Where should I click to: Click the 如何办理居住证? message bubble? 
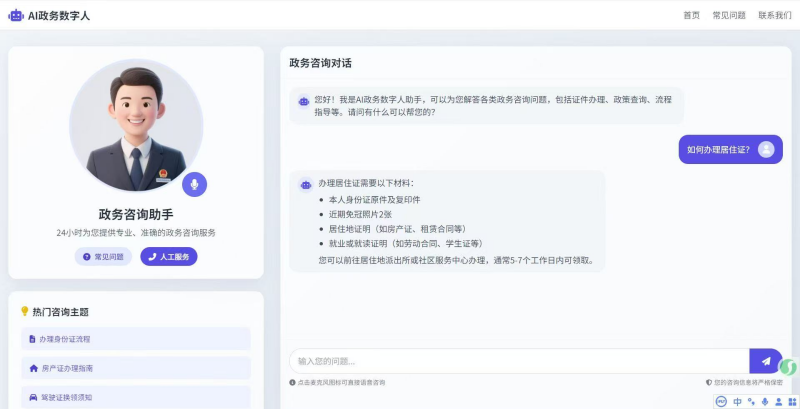731,149
